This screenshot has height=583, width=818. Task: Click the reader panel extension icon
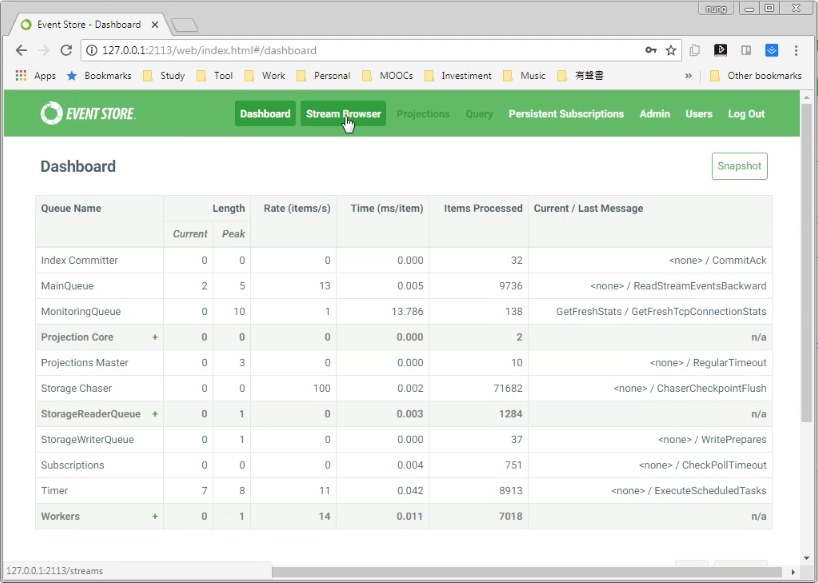click(x=746, y=50)
